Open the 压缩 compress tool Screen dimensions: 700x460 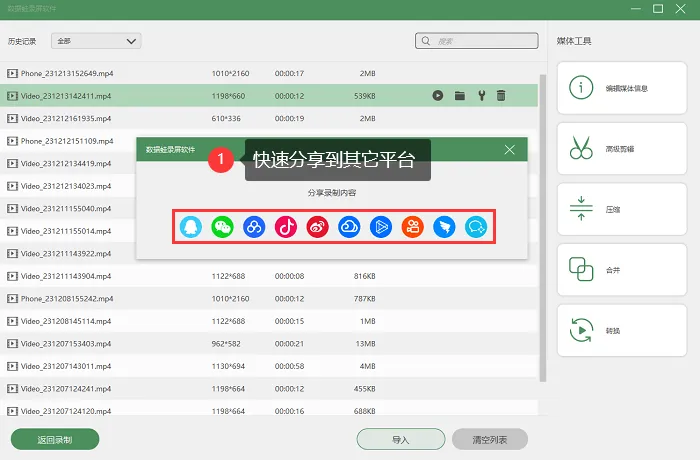pyautogui.click(x=622, y=209)
